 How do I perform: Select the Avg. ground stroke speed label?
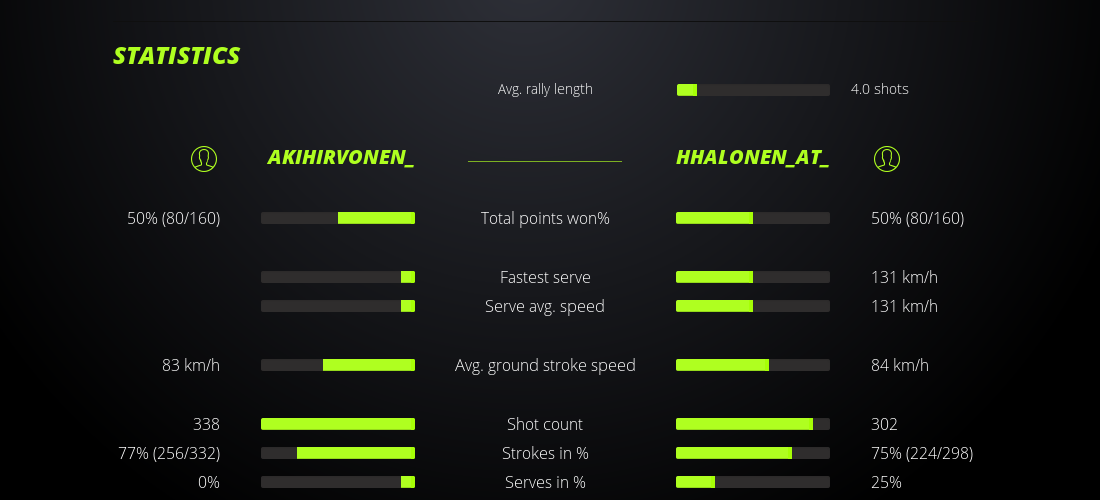click(x=545, y=365)
